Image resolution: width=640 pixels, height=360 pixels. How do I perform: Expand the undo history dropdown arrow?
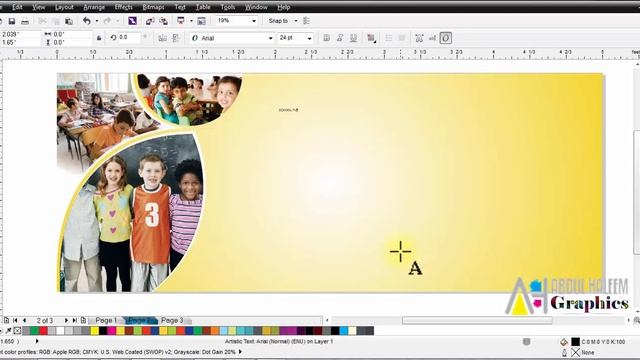coord(97,21)
